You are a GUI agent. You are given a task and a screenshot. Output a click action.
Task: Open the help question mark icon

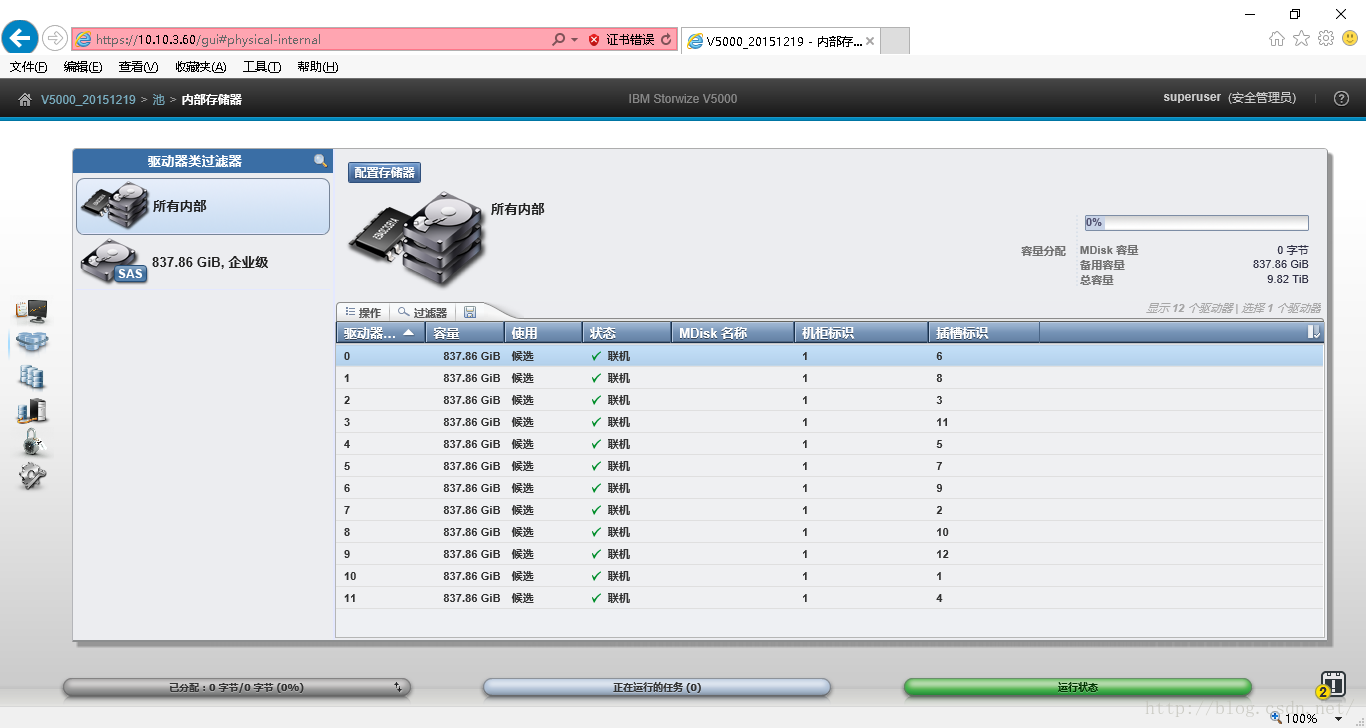pos(1342,98)
